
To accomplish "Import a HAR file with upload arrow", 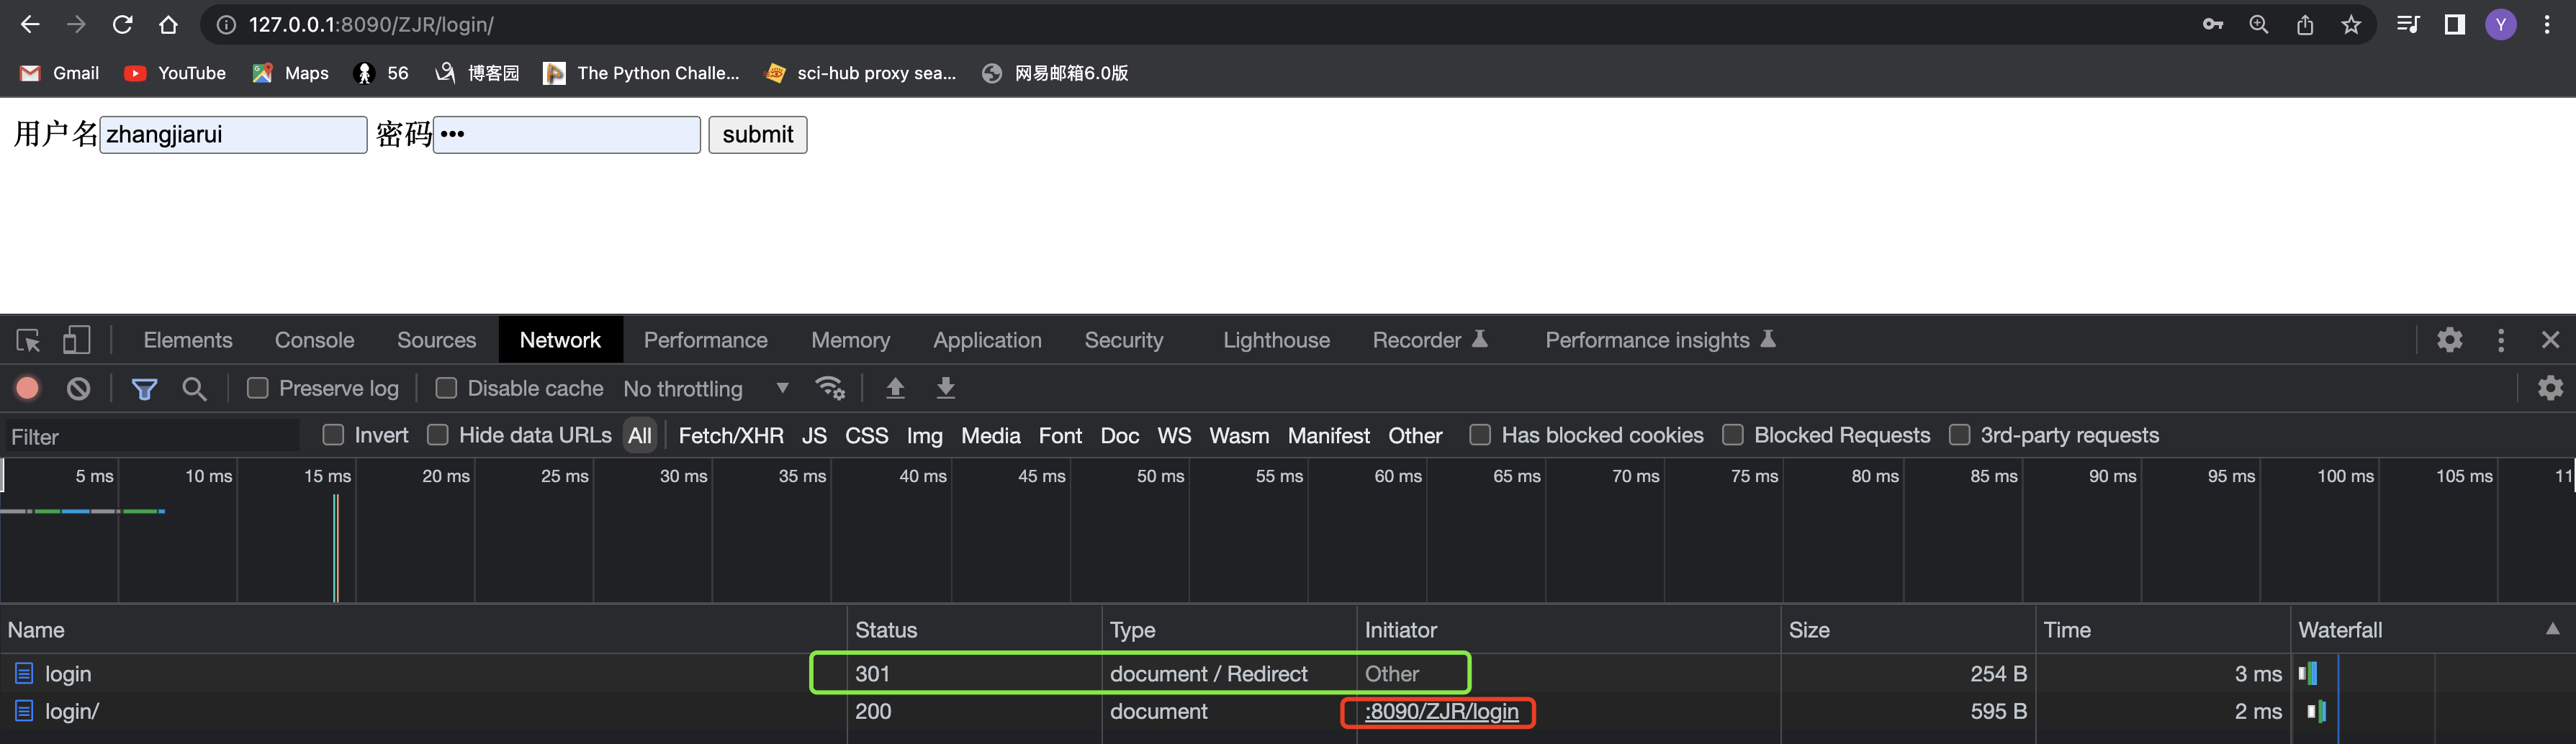I will (x=895, y=388).
